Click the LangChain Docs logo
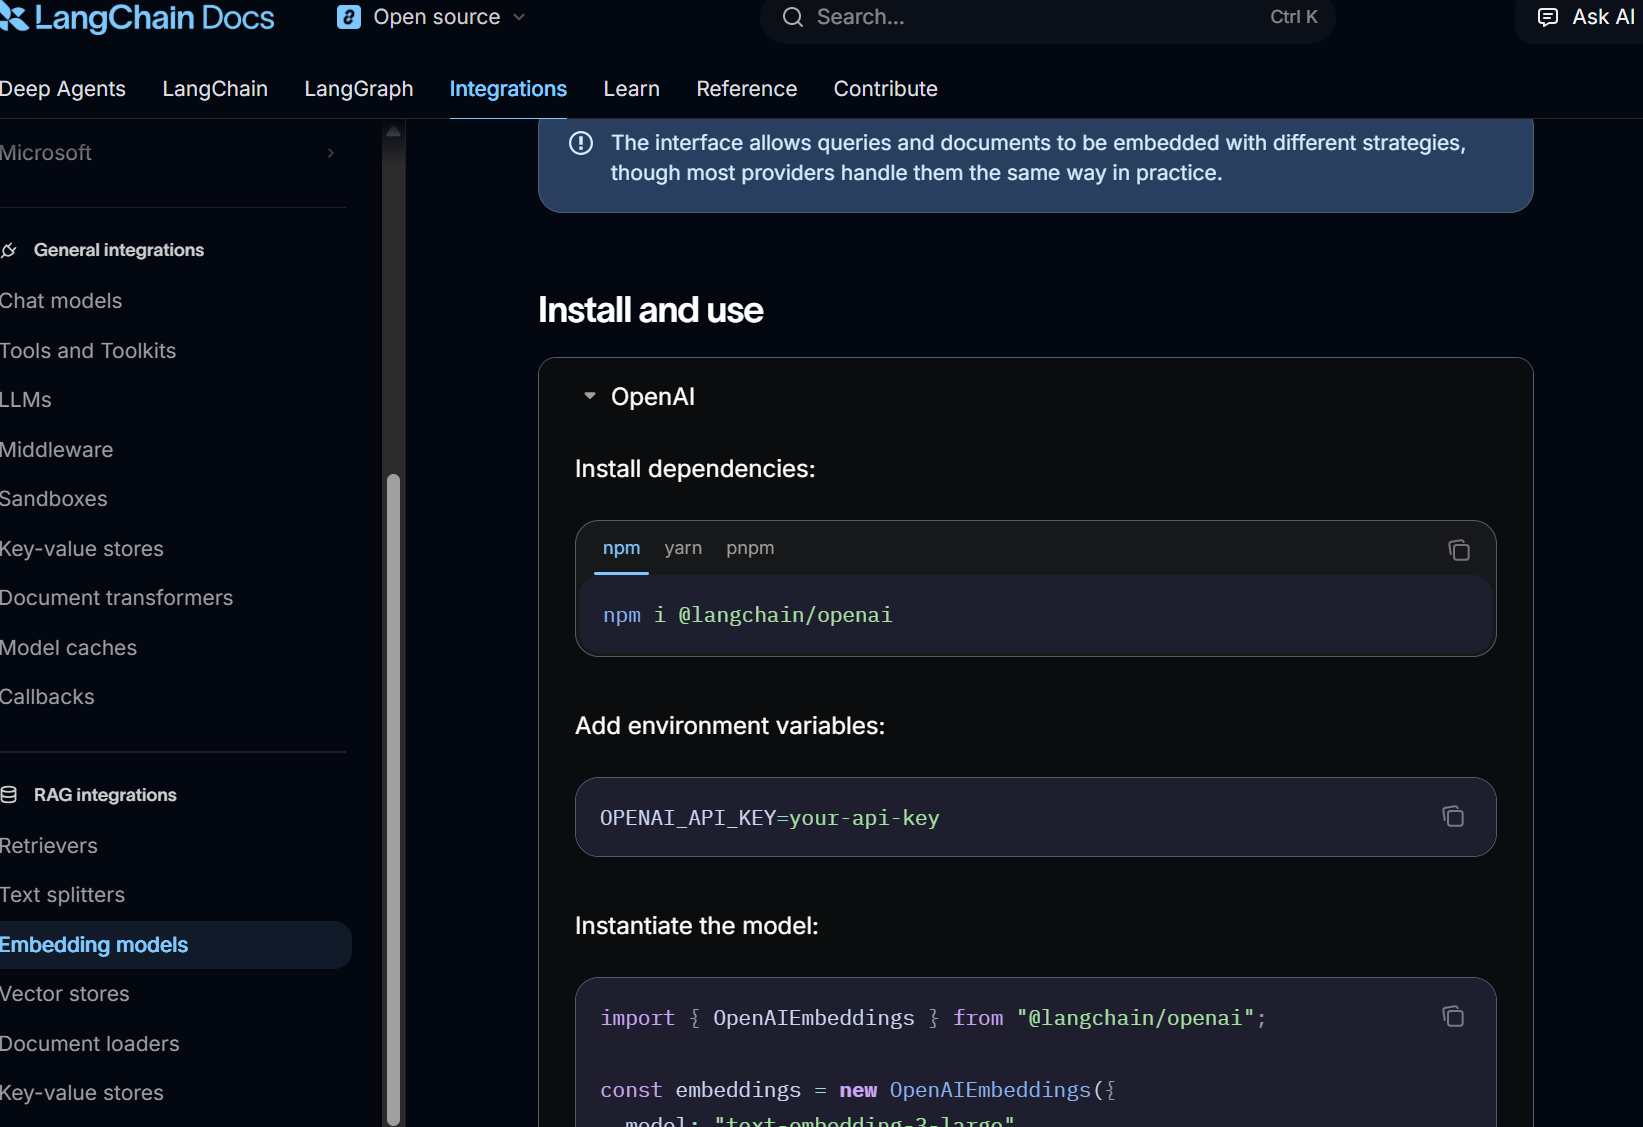Screen dimensions: 1643x1127 coord(137,17)
